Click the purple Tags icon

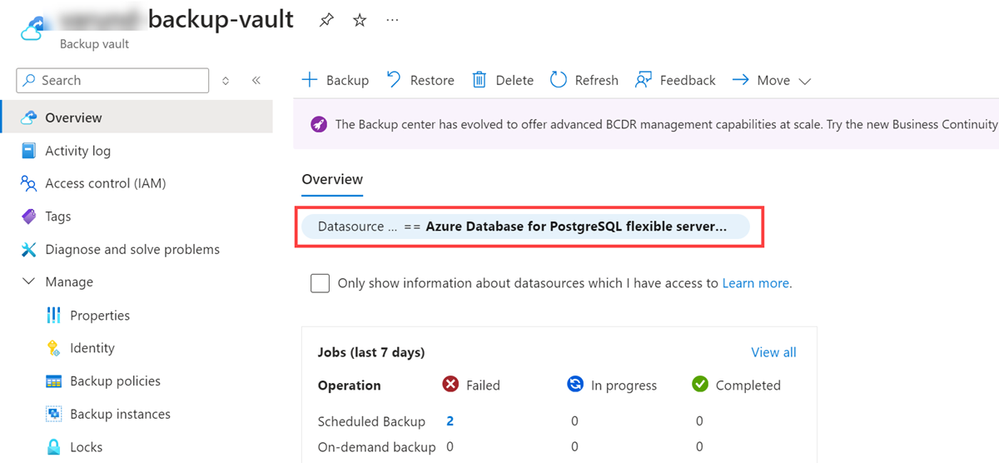[29, 217]
